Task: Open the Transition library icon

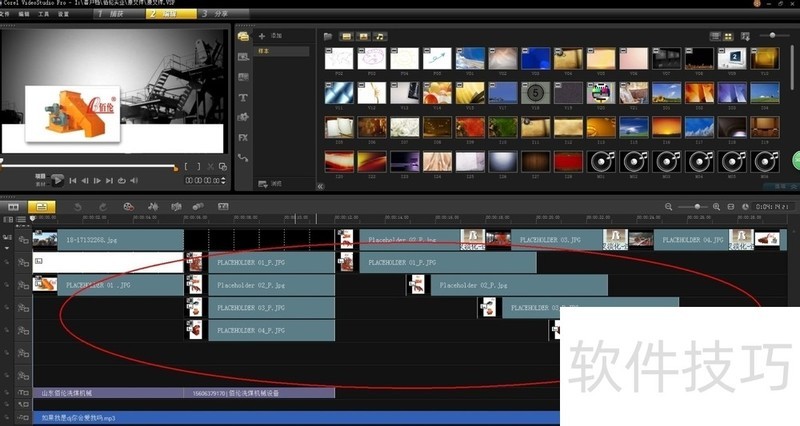Action: click(243, 77)
